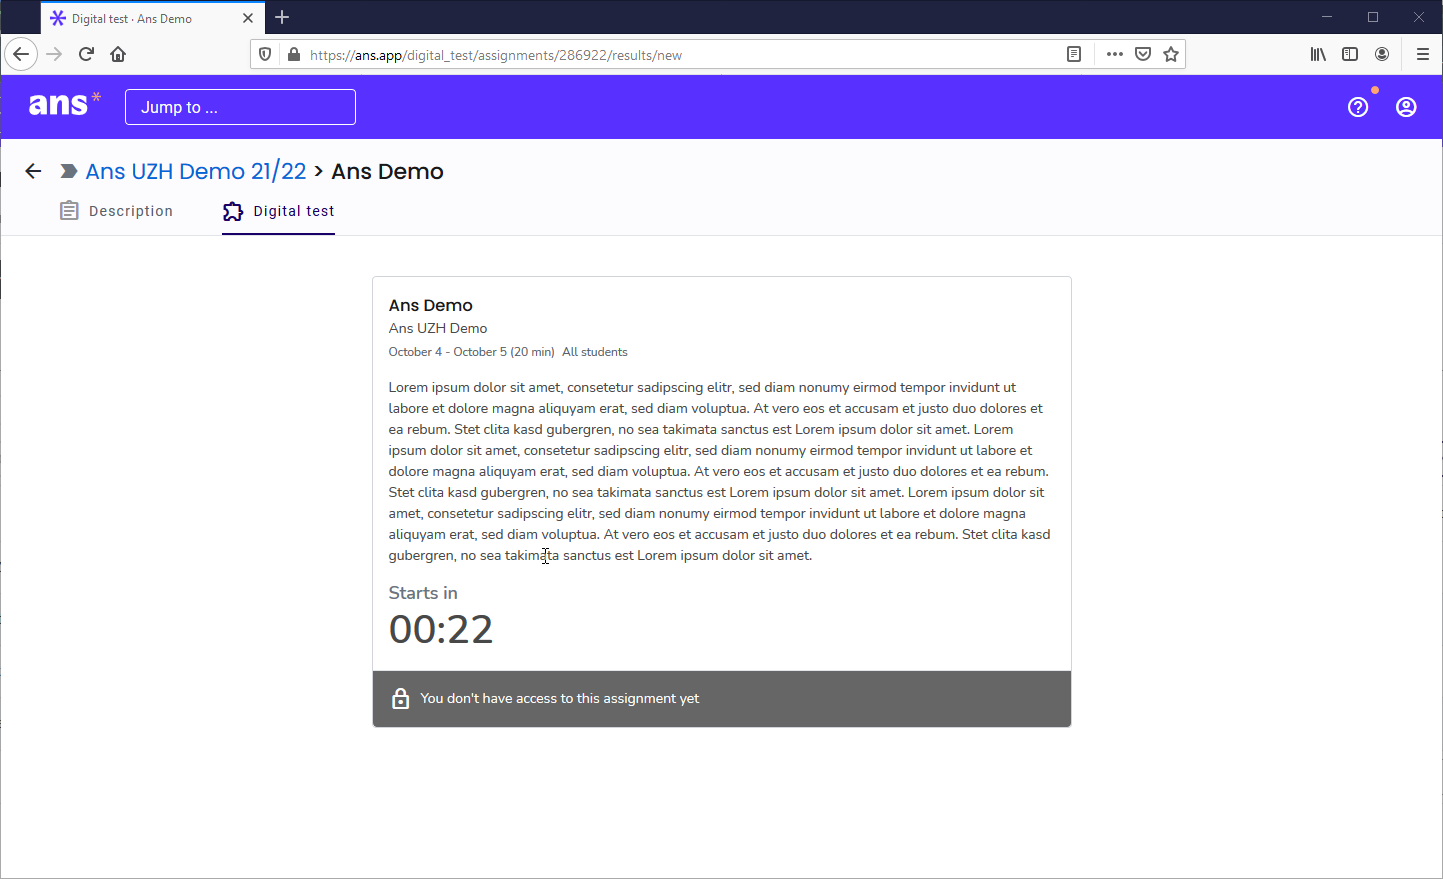Go to the browser home page icon
The height and width of the screenshot is (879, 1443).
click(118, 54)
